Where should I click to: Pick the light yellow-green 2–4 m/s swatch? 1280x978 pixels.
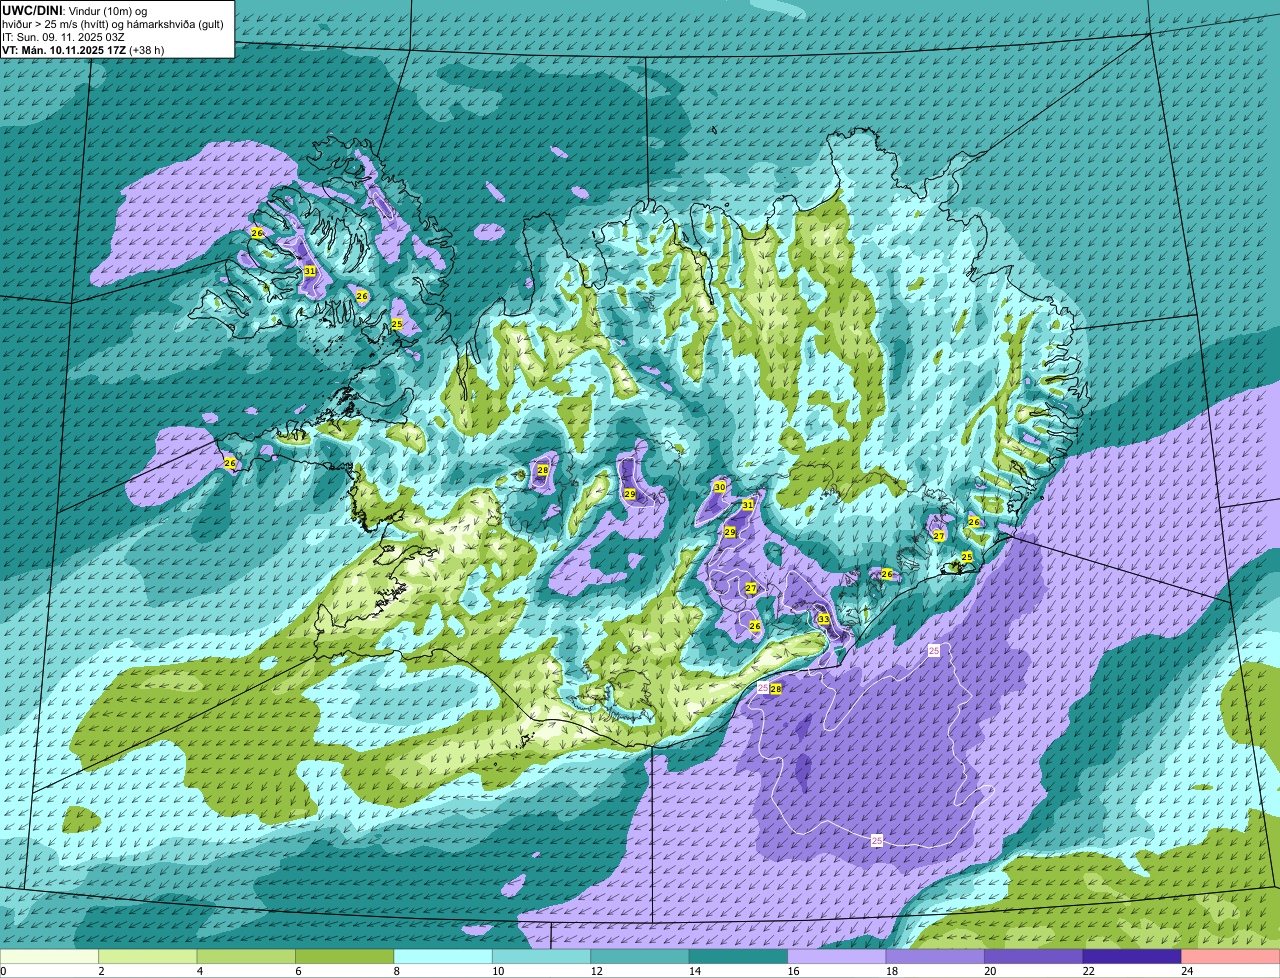pos(148,957)
